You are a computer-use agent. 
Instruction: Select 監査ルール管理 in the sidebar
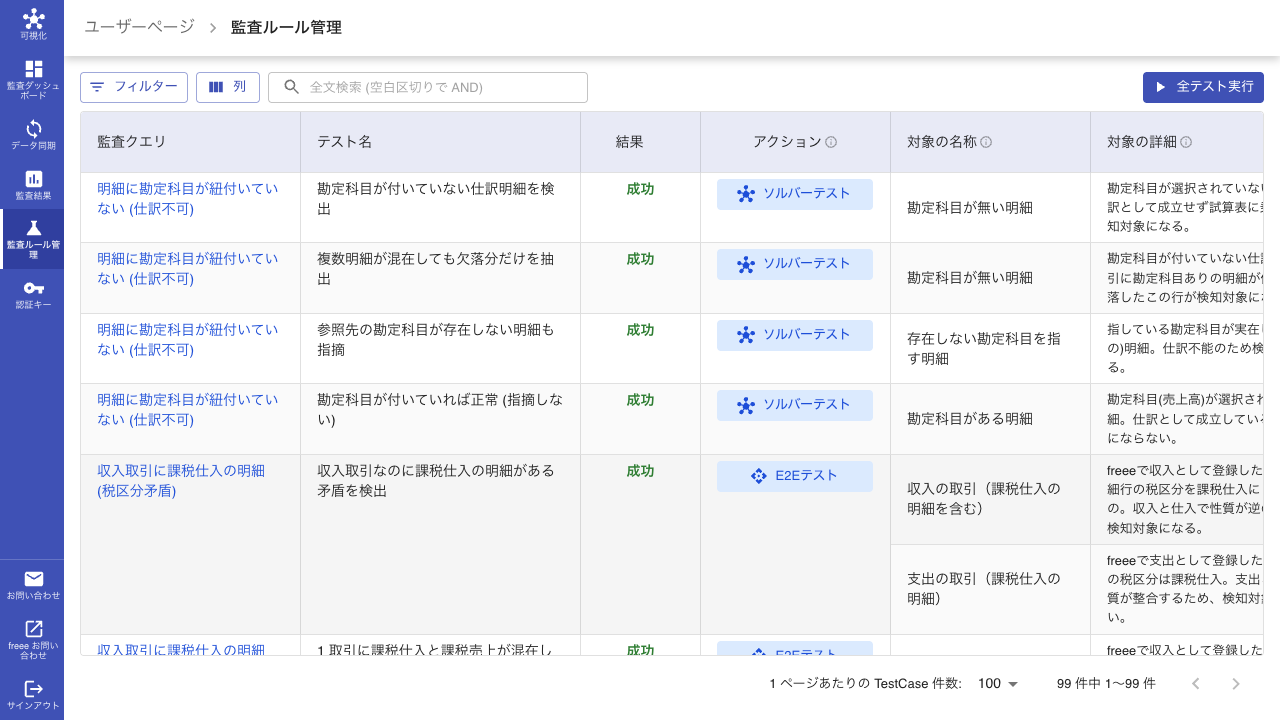32,238
